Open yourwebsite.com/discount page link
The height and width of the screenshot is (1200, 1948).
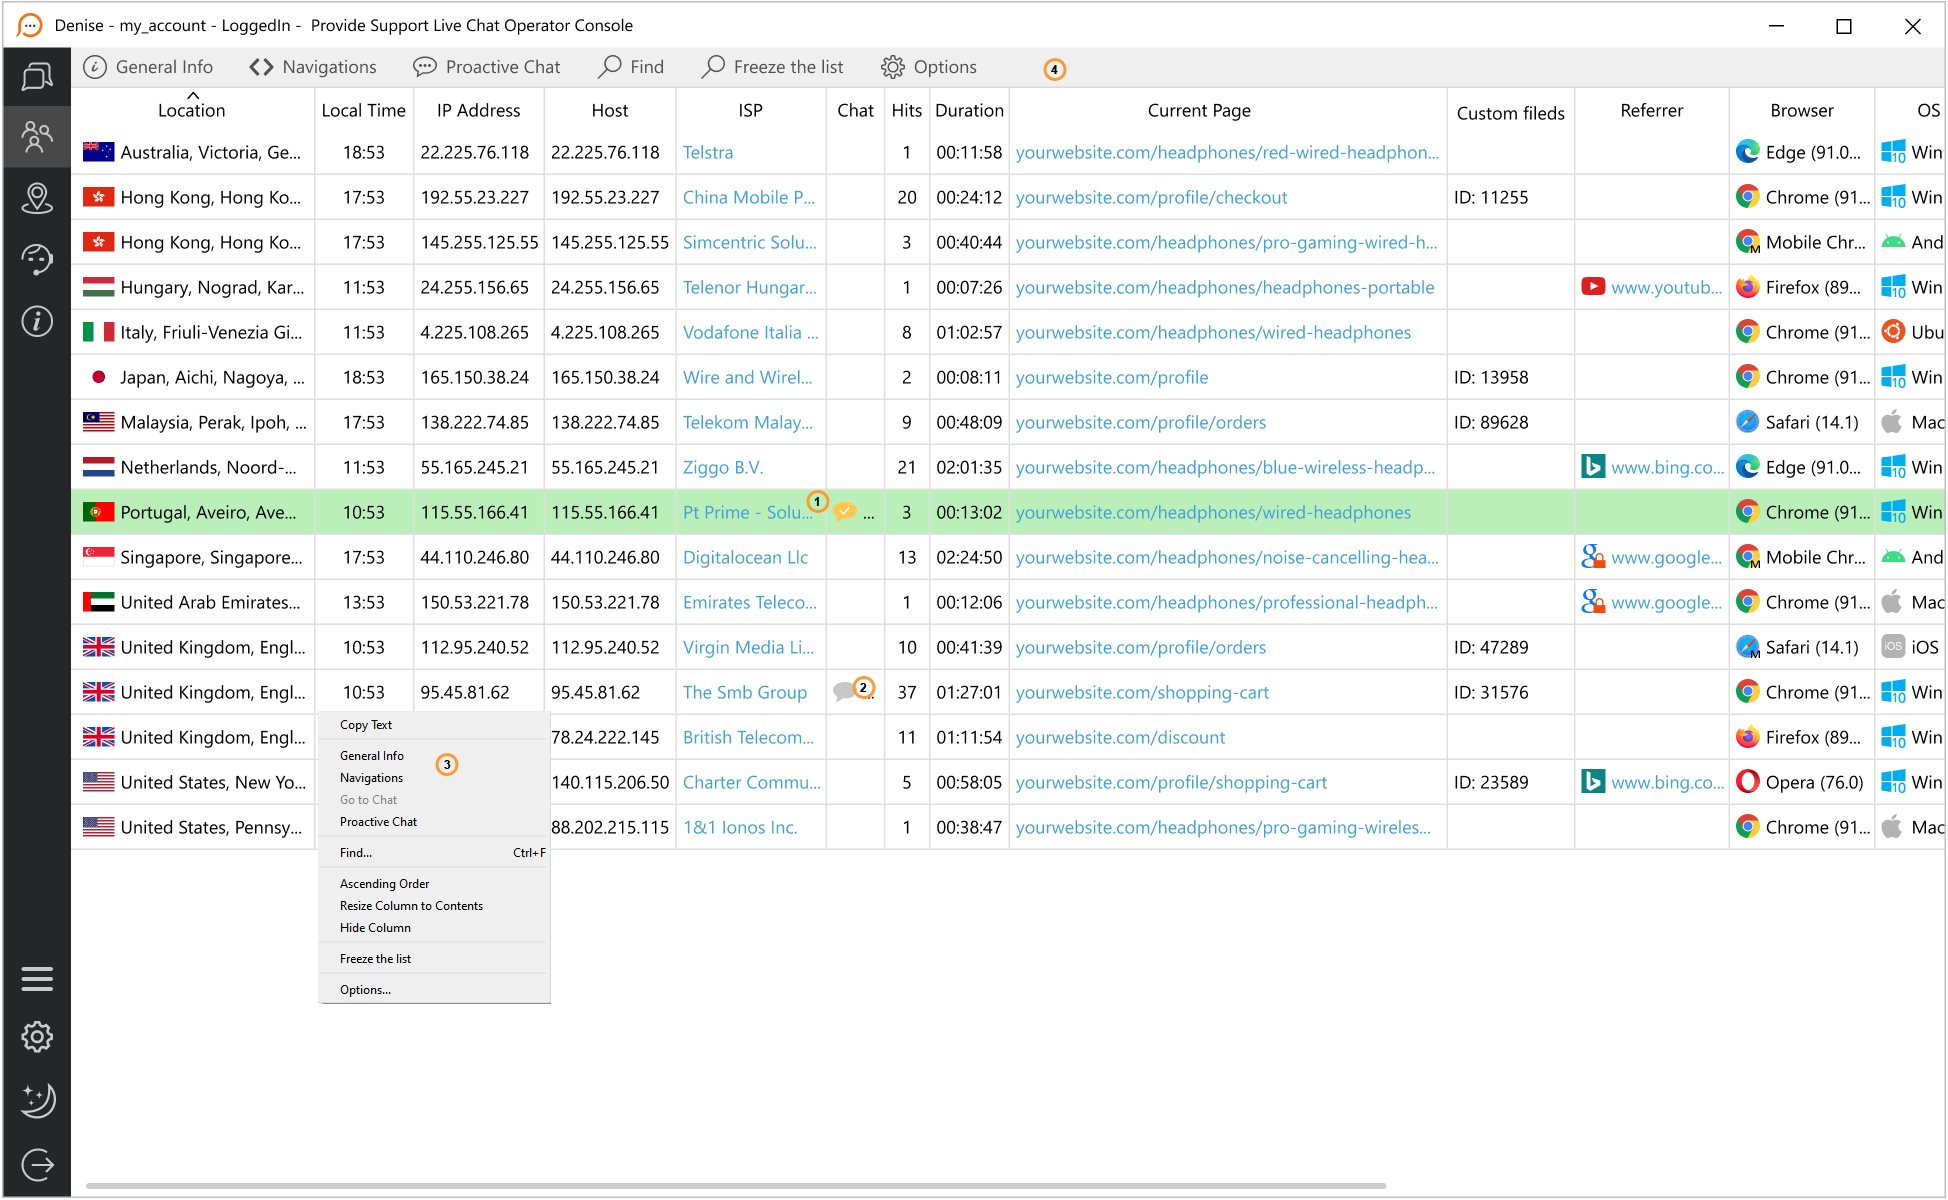coord(1120,737)
